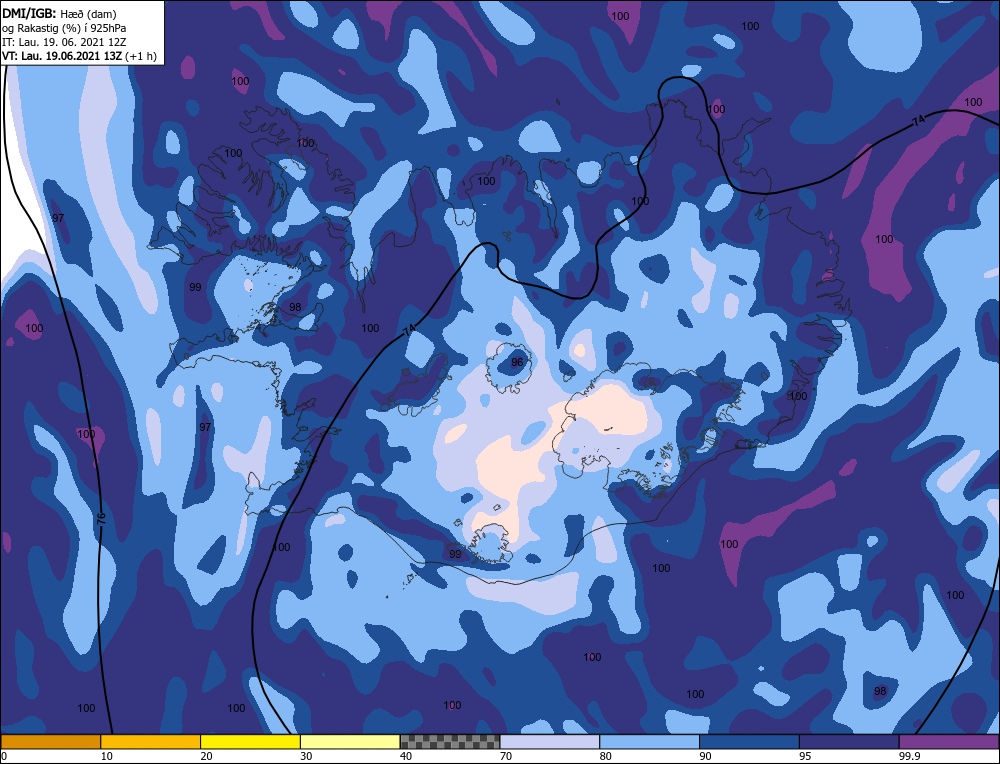Click the "DMI/IGB: Hæð (dam)" title line
1000x764 pixels.
pos(59,14)
